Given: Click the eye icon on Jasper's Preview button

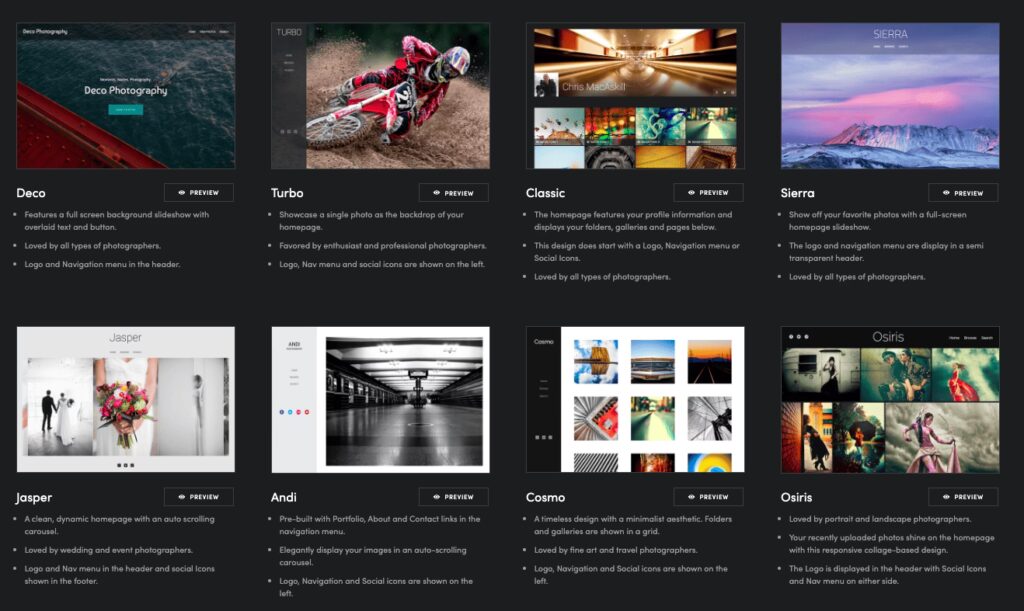Looking at the screenshot, I should (x=182, y=497).
